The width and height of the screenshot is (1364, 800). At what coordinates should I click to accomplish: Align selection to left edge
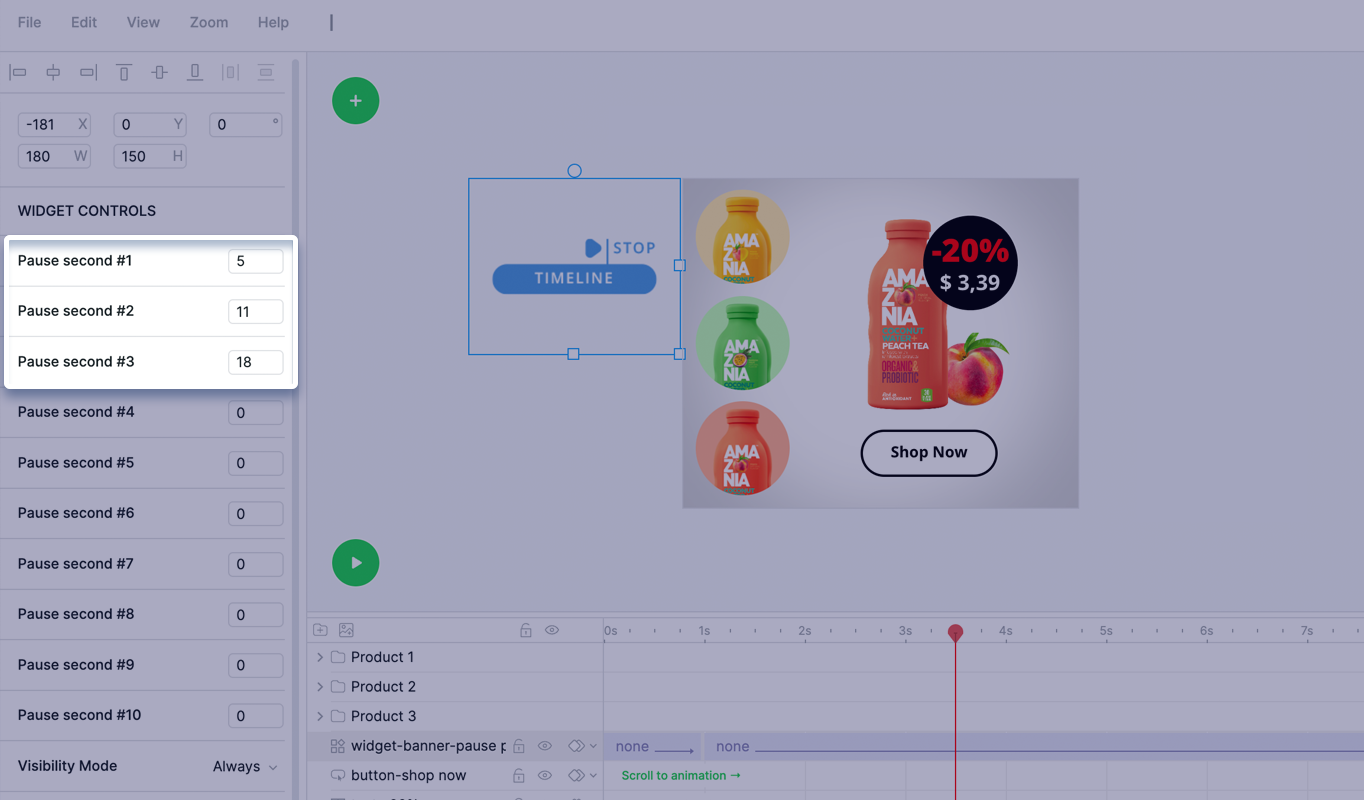(18, 72)
